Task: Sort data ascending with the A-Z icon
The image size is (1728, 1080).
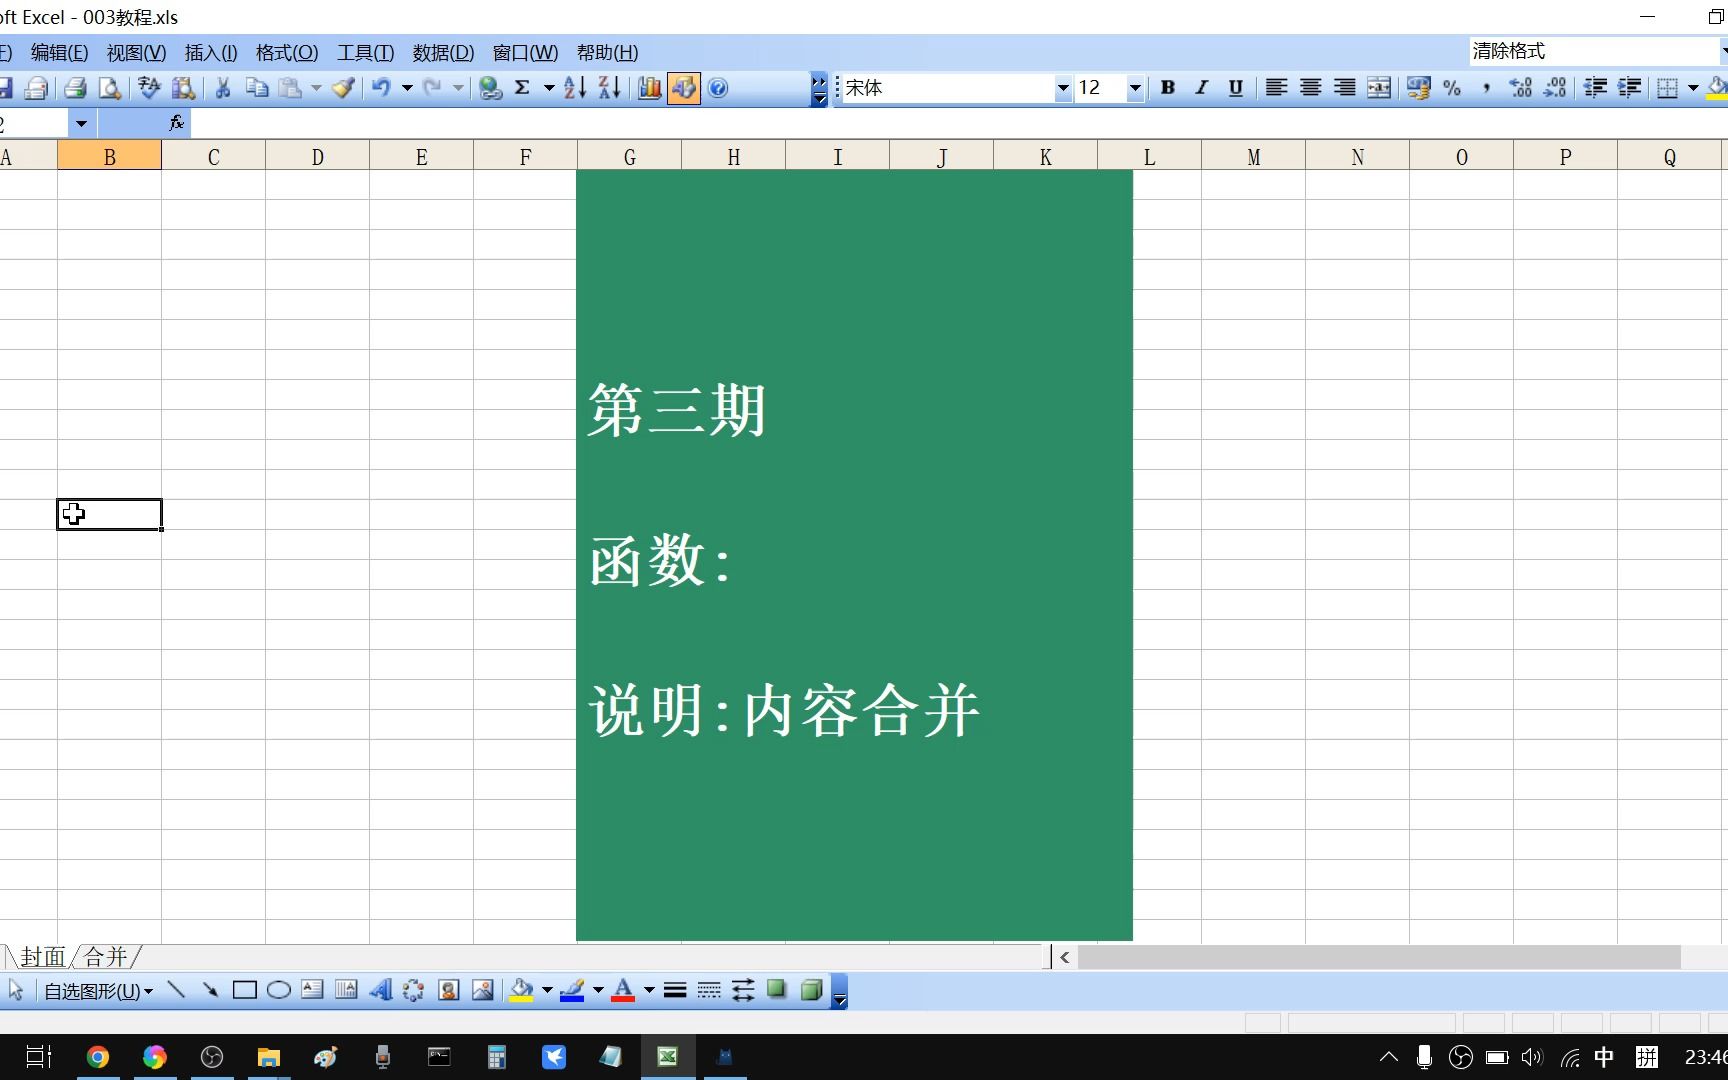Action: pyautogui.click(x=576, y=88)
